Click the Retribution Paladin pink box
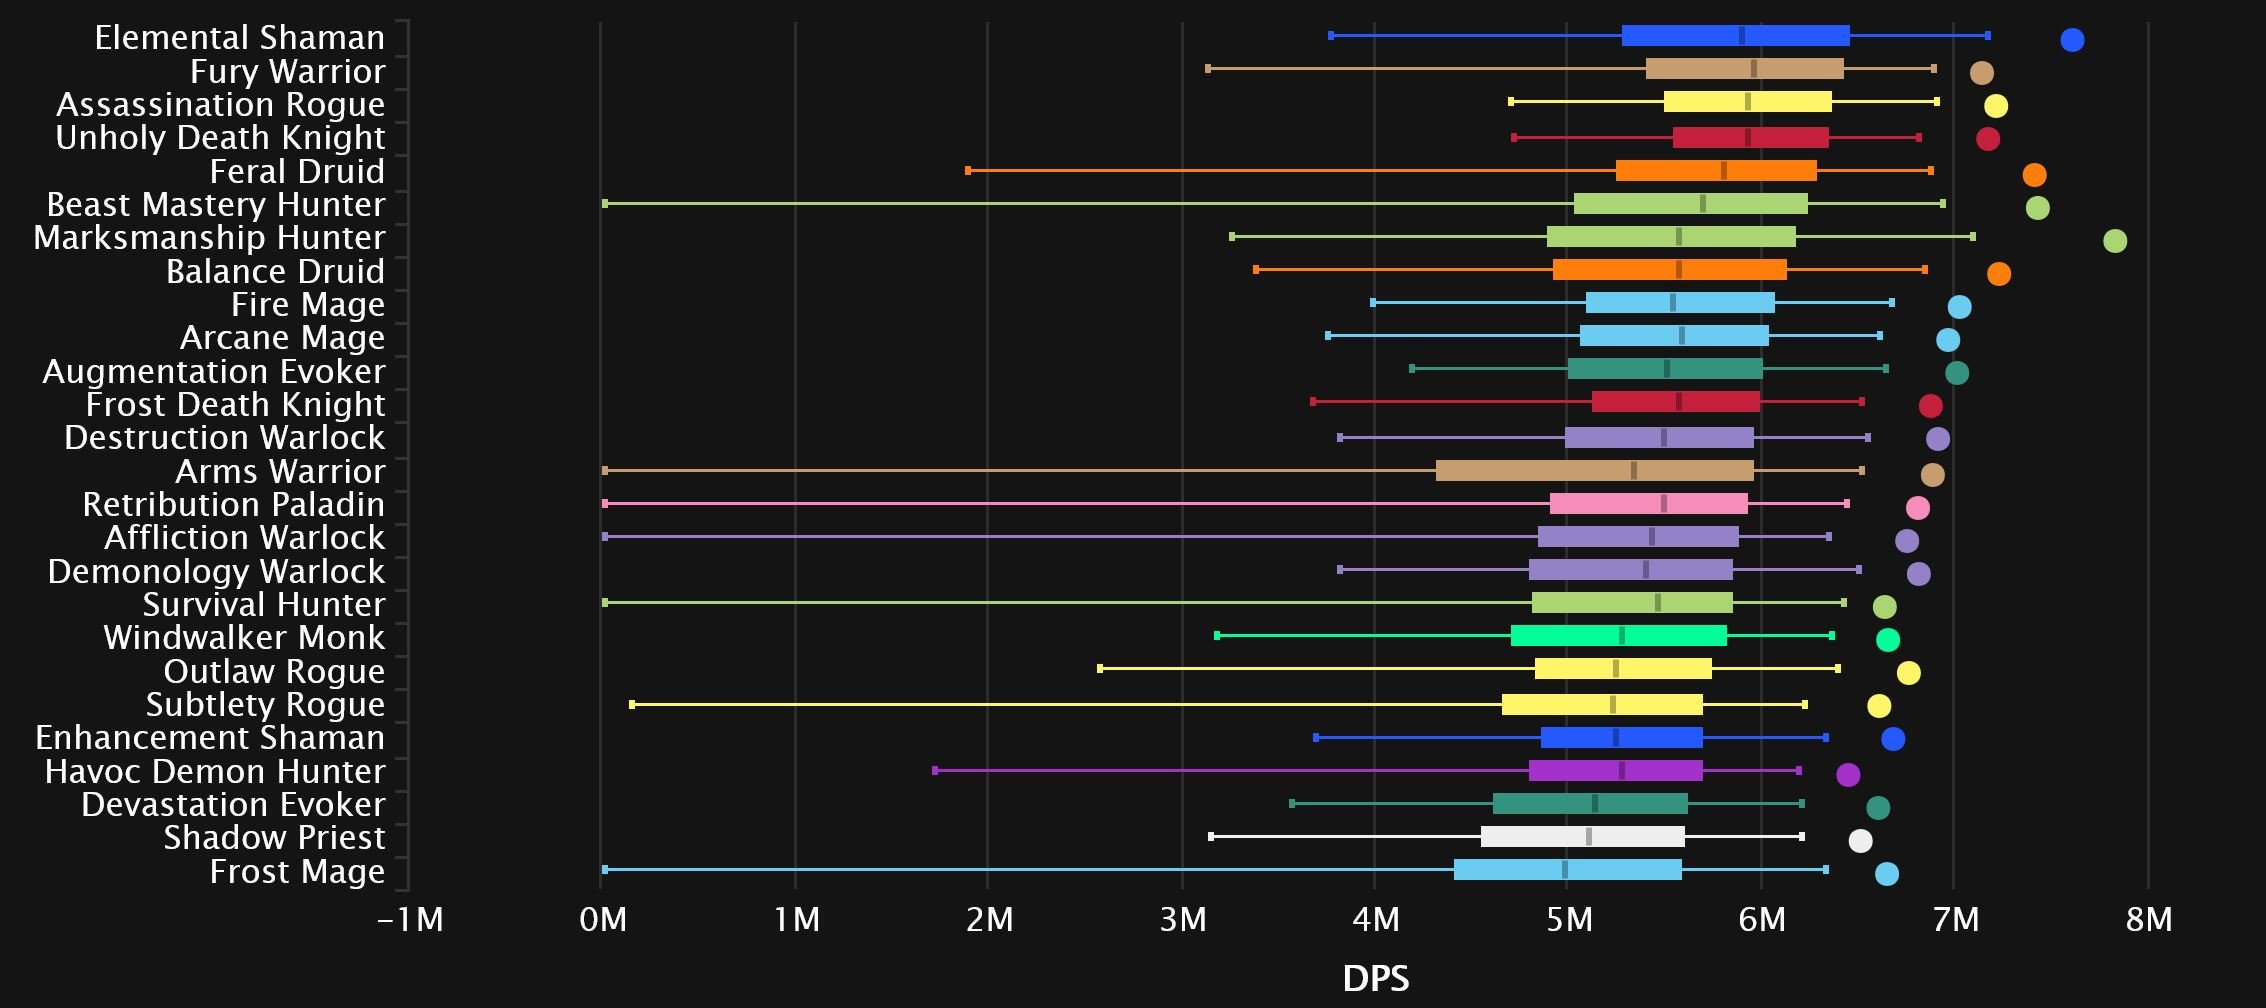2266x1008 pixels. [1649, 503]
